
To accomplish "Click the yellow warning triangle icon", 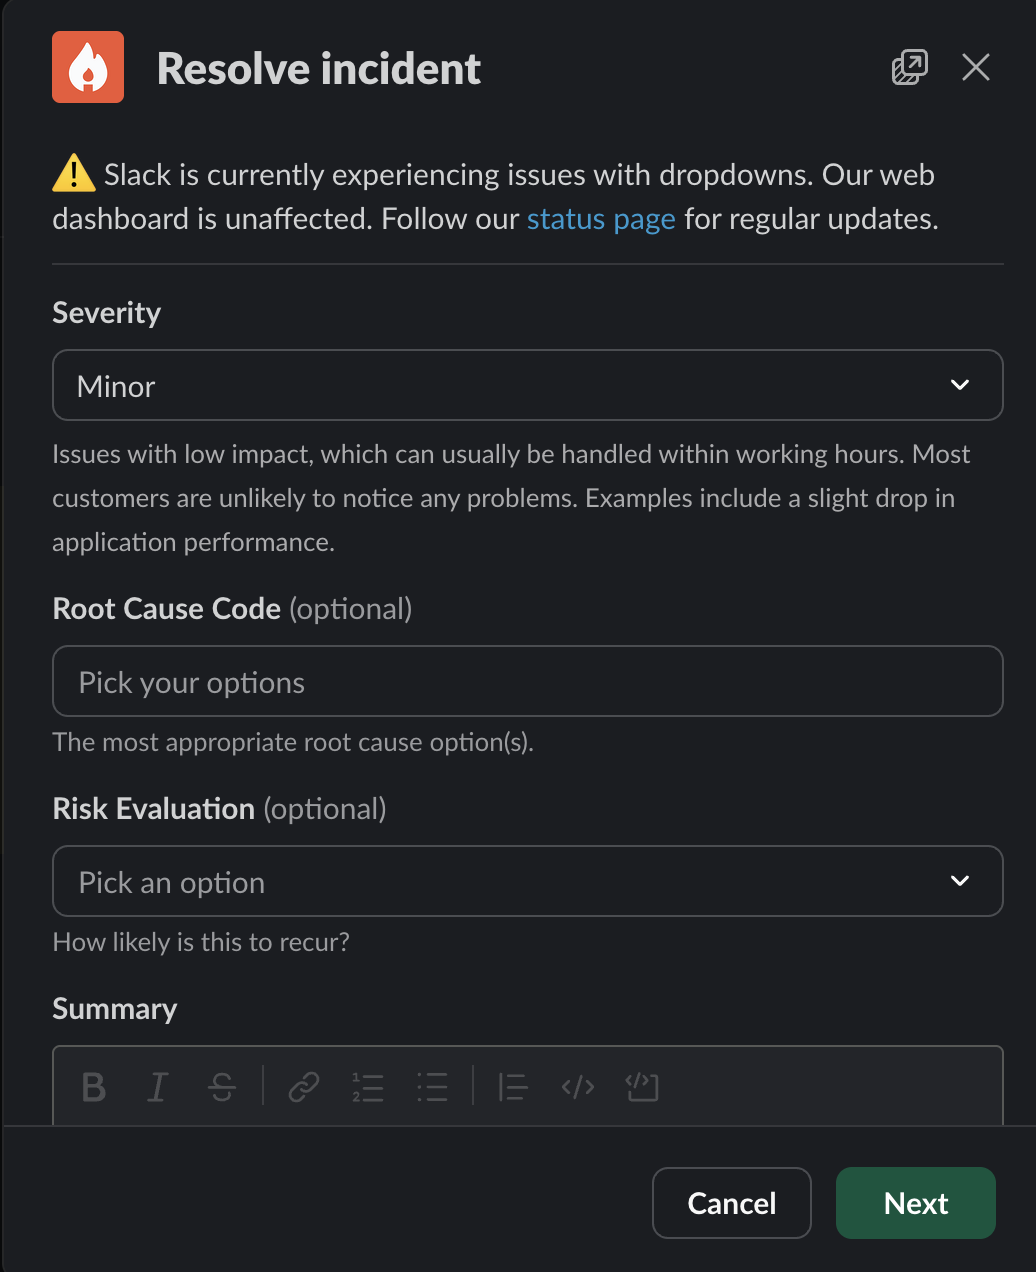I will click(x=74, y=174).
